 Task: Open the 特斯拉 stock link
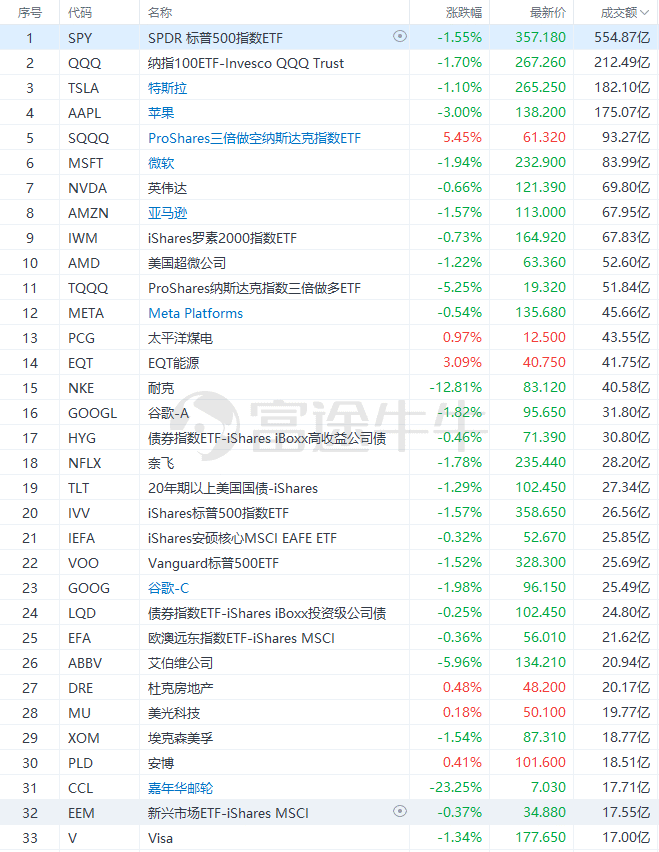coord(167,88)
